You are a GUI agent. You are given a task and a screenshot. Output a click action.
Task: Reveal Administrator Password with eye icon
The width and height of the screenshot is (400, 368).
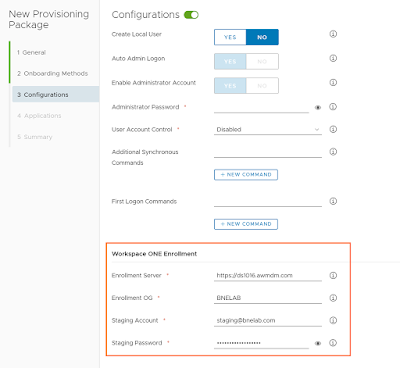point(318,107)
